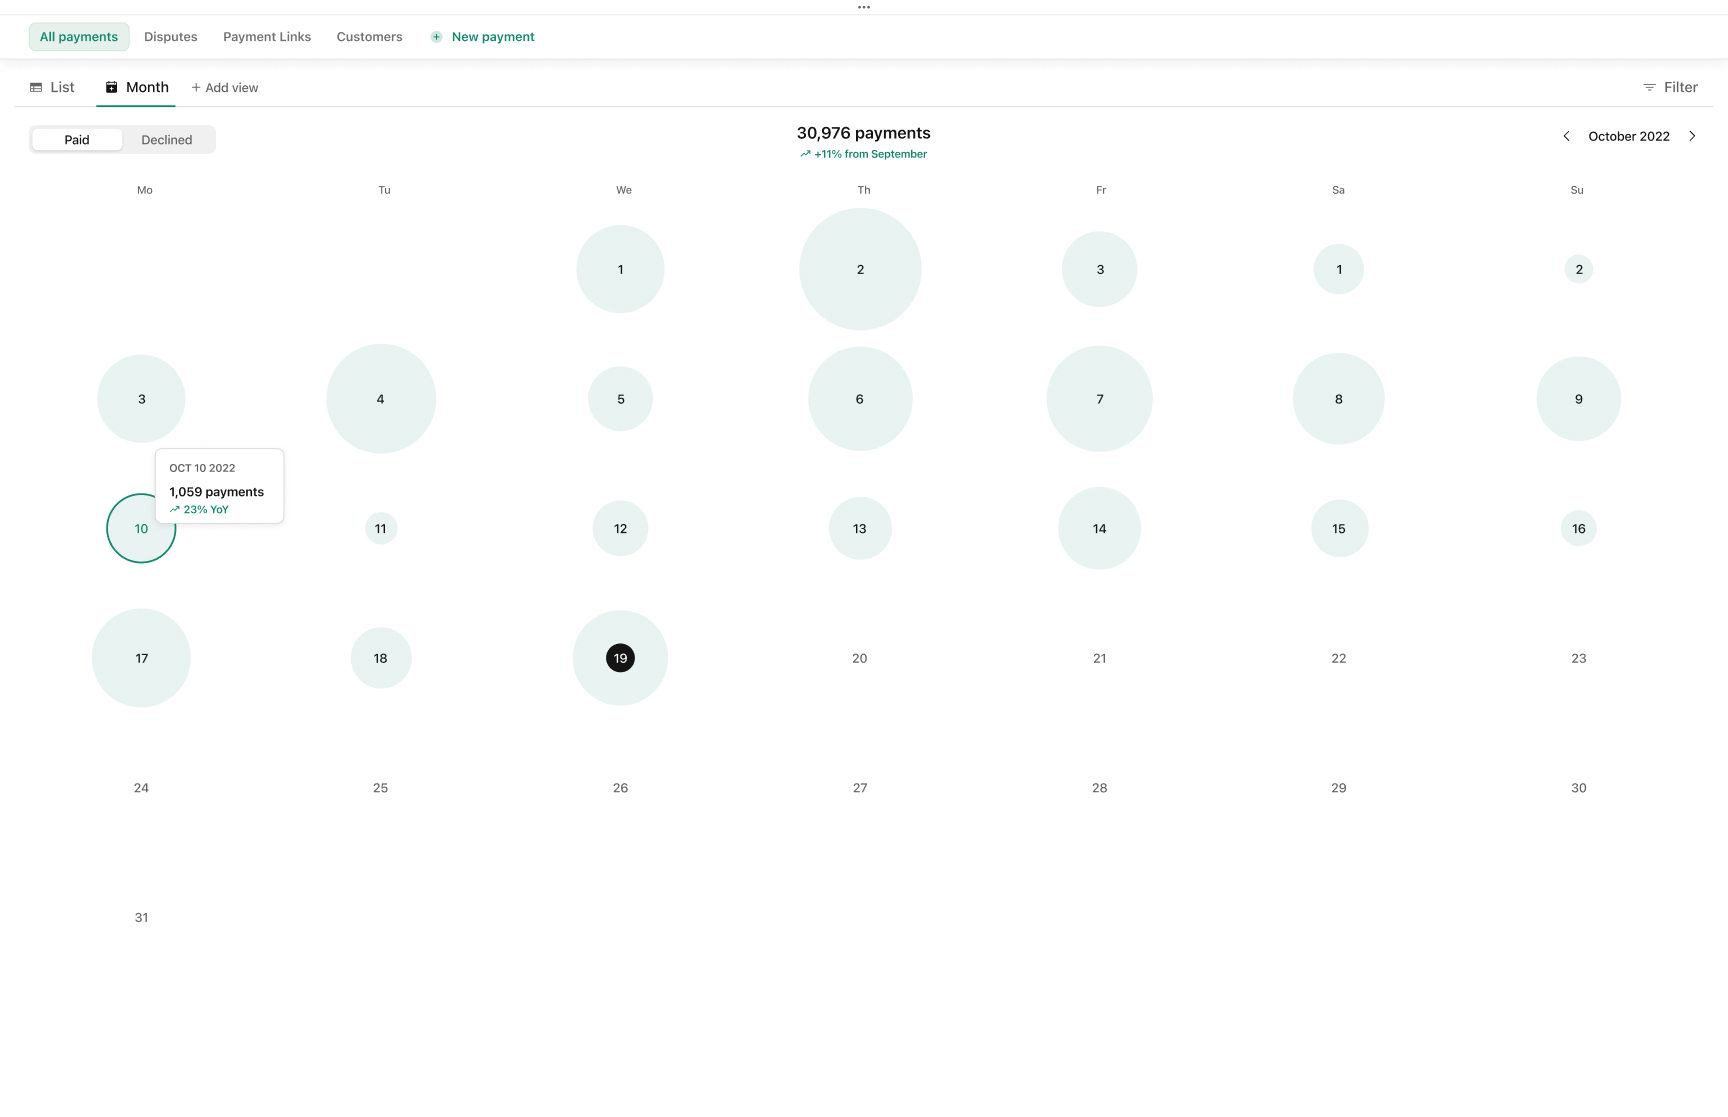Click on day 30
Viewport: 1728px width, 1117px height.
[x=1579, y=788]
